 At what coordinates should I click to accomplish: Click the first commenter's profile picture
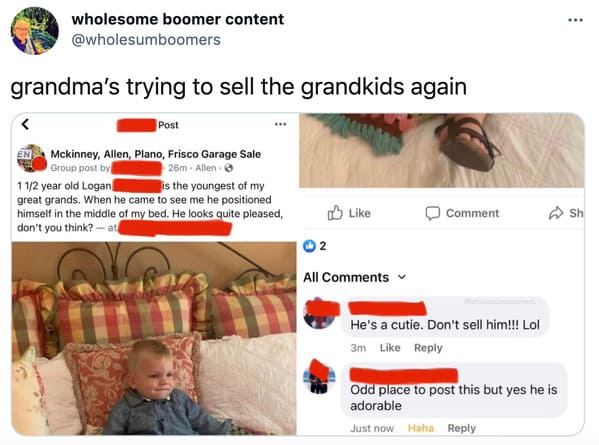coord(319,313)
